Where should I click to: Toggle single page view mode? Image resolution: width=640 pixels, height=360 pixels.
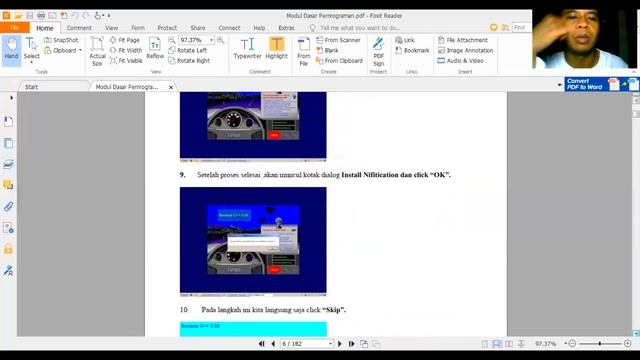coord(484,344)
